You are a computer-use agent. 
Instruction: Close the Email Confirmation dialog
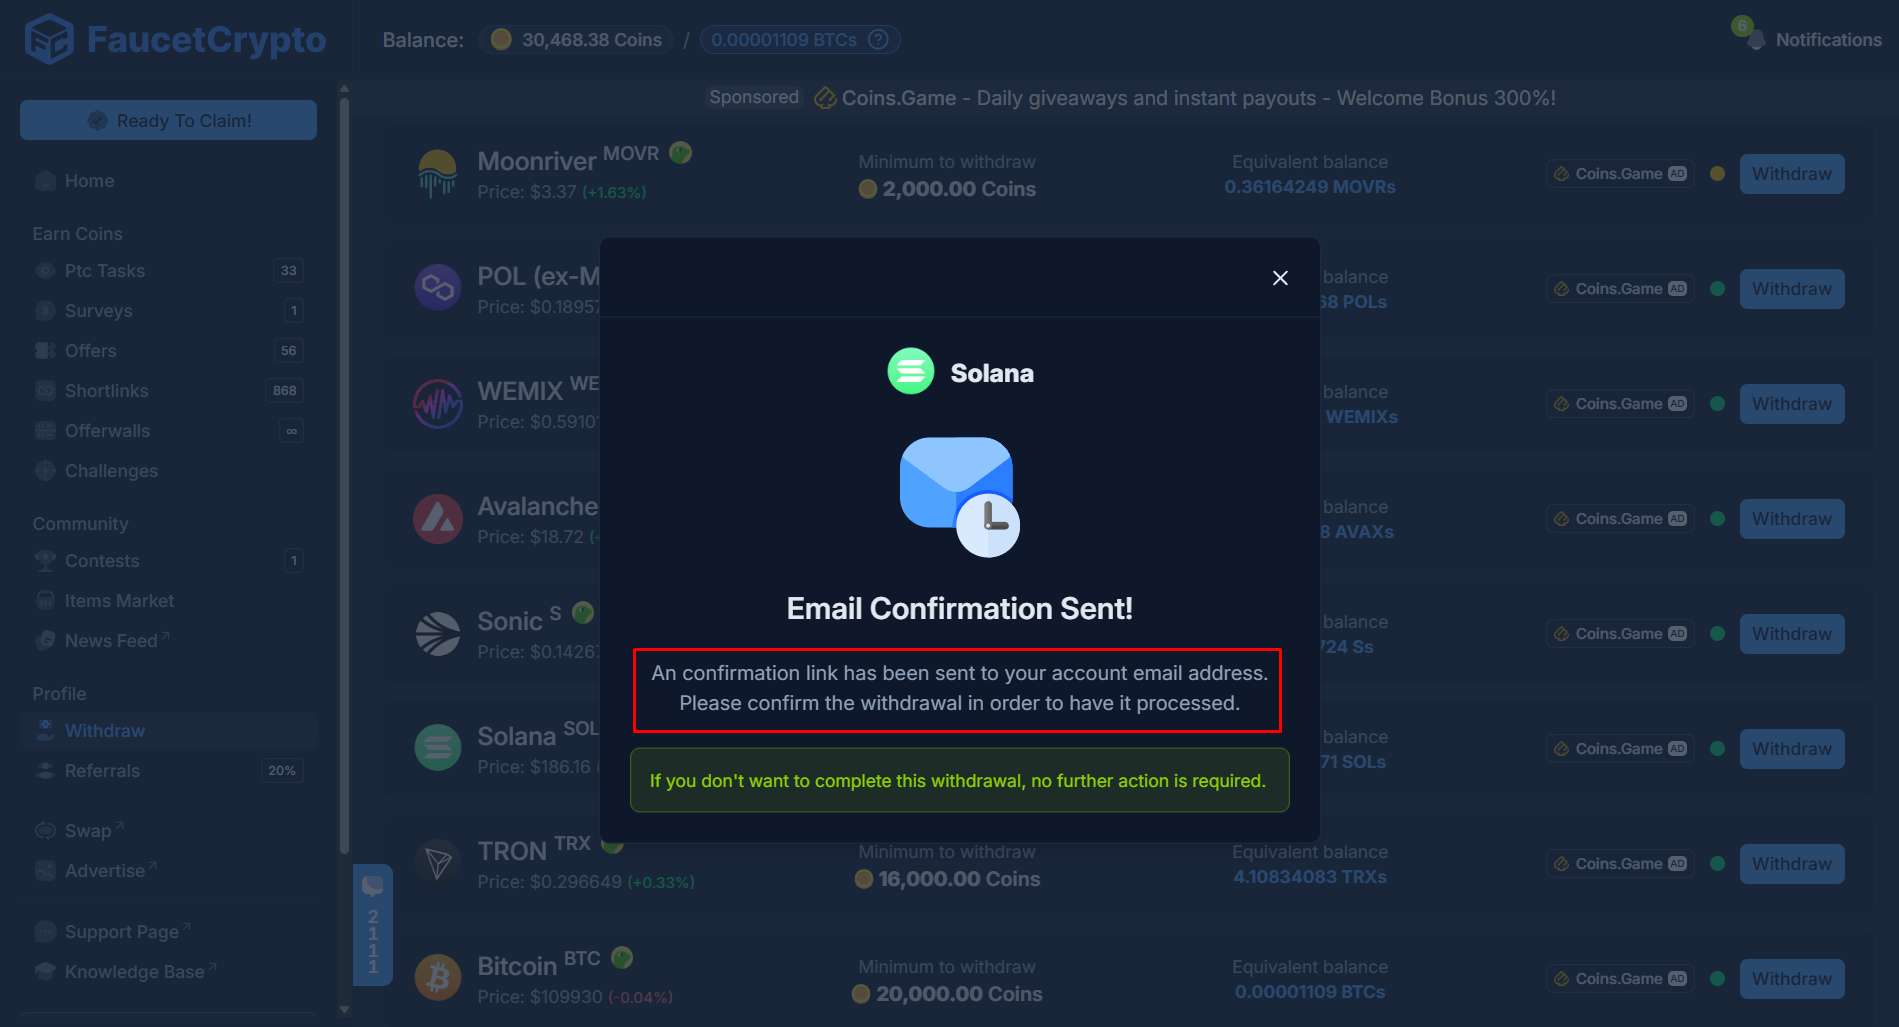coord(1280,277)
